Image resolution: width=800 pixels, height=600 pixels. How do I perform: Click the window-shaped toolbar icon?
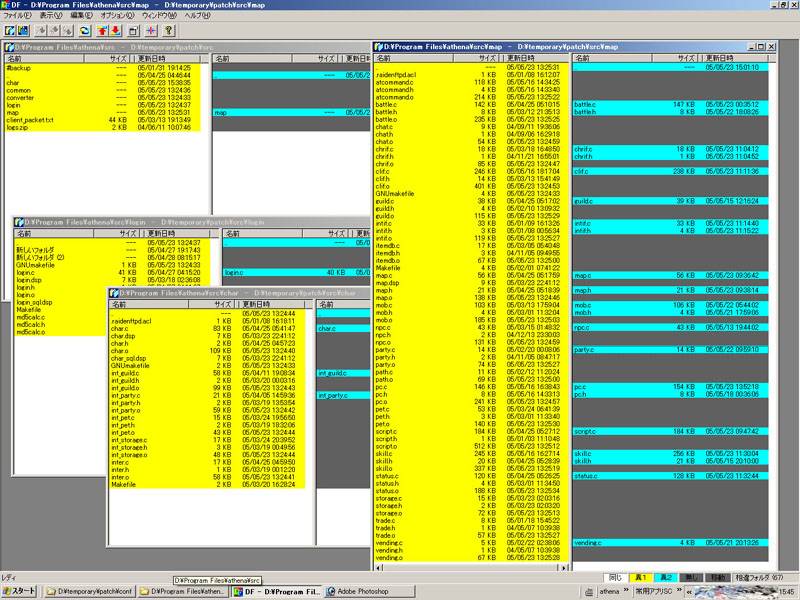pos(134,31)
